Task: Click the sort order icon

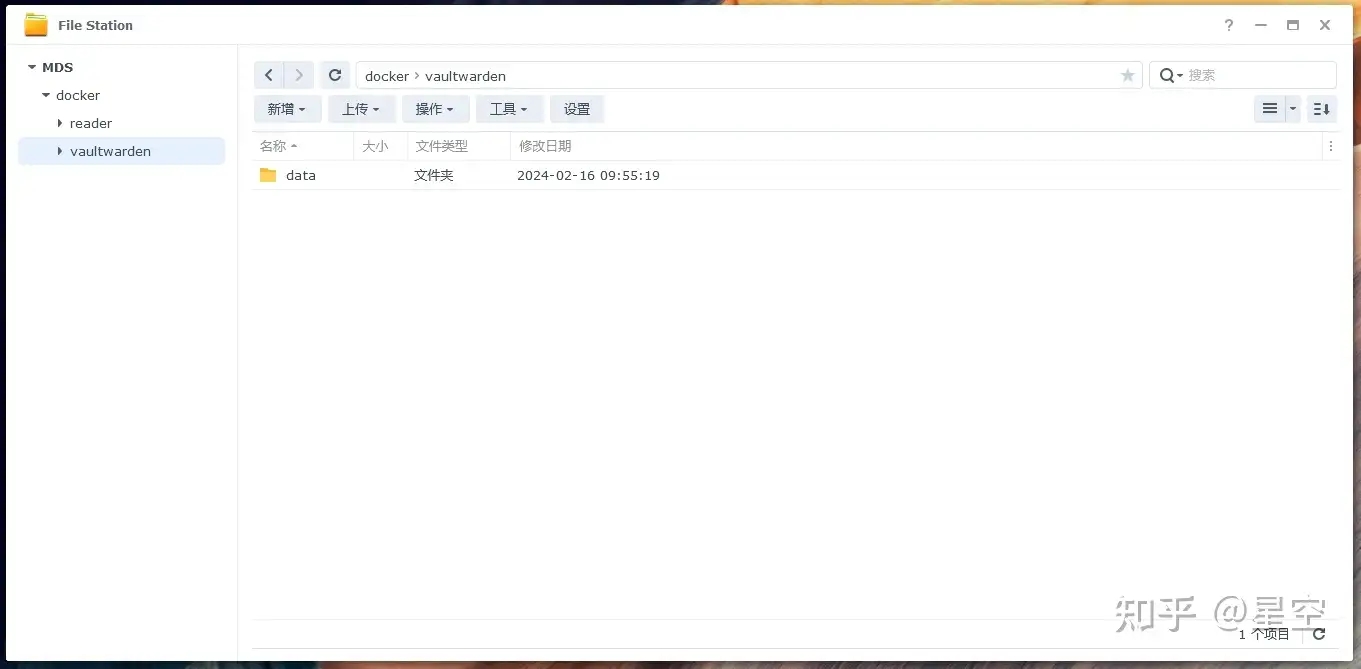Action: point(1321,109)
